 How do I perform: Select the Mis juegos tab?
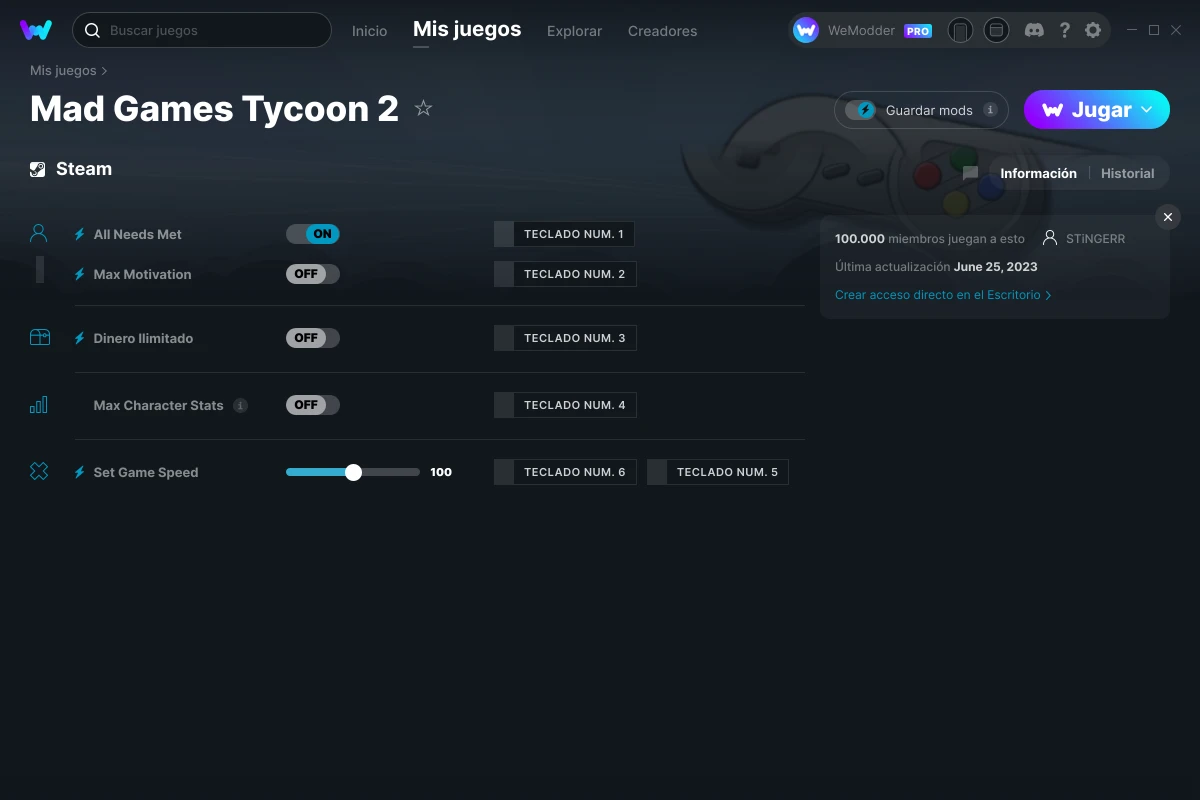tap(467, 29)
